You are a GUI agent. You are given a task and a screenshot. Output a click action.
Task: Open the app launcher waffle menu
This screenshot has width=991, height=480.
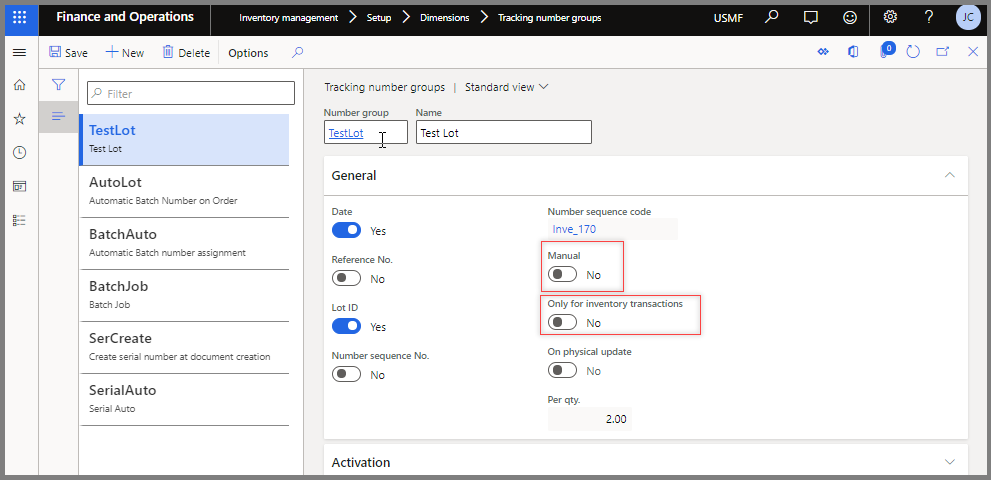pos(20,18)
